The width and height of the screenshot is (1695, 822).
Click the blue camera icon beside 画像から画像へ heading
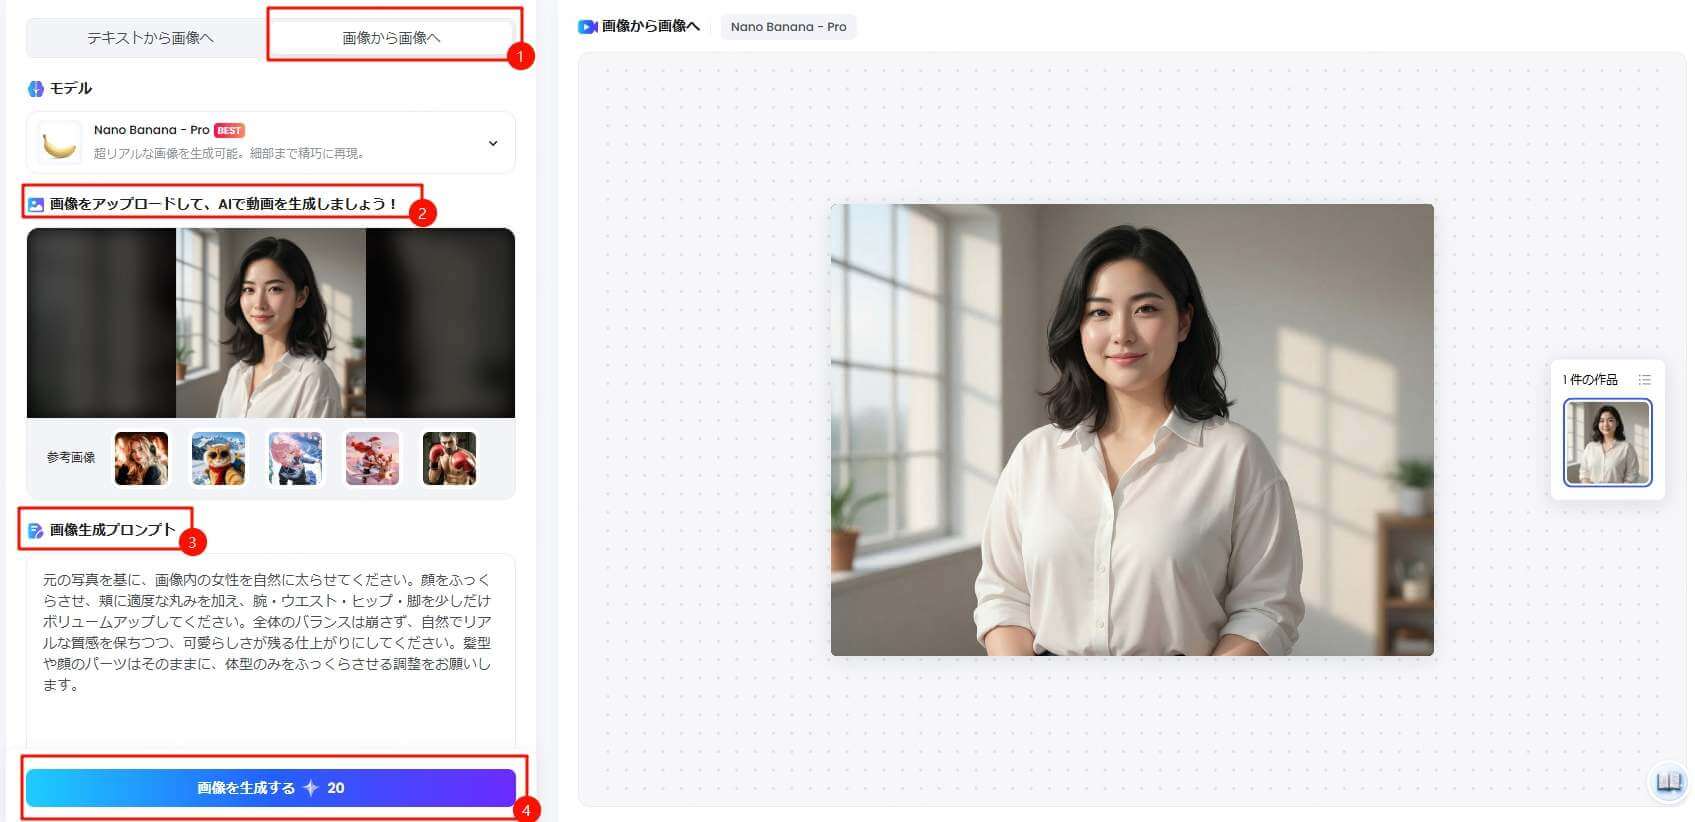pyautogui.click(x=588, y=27)
